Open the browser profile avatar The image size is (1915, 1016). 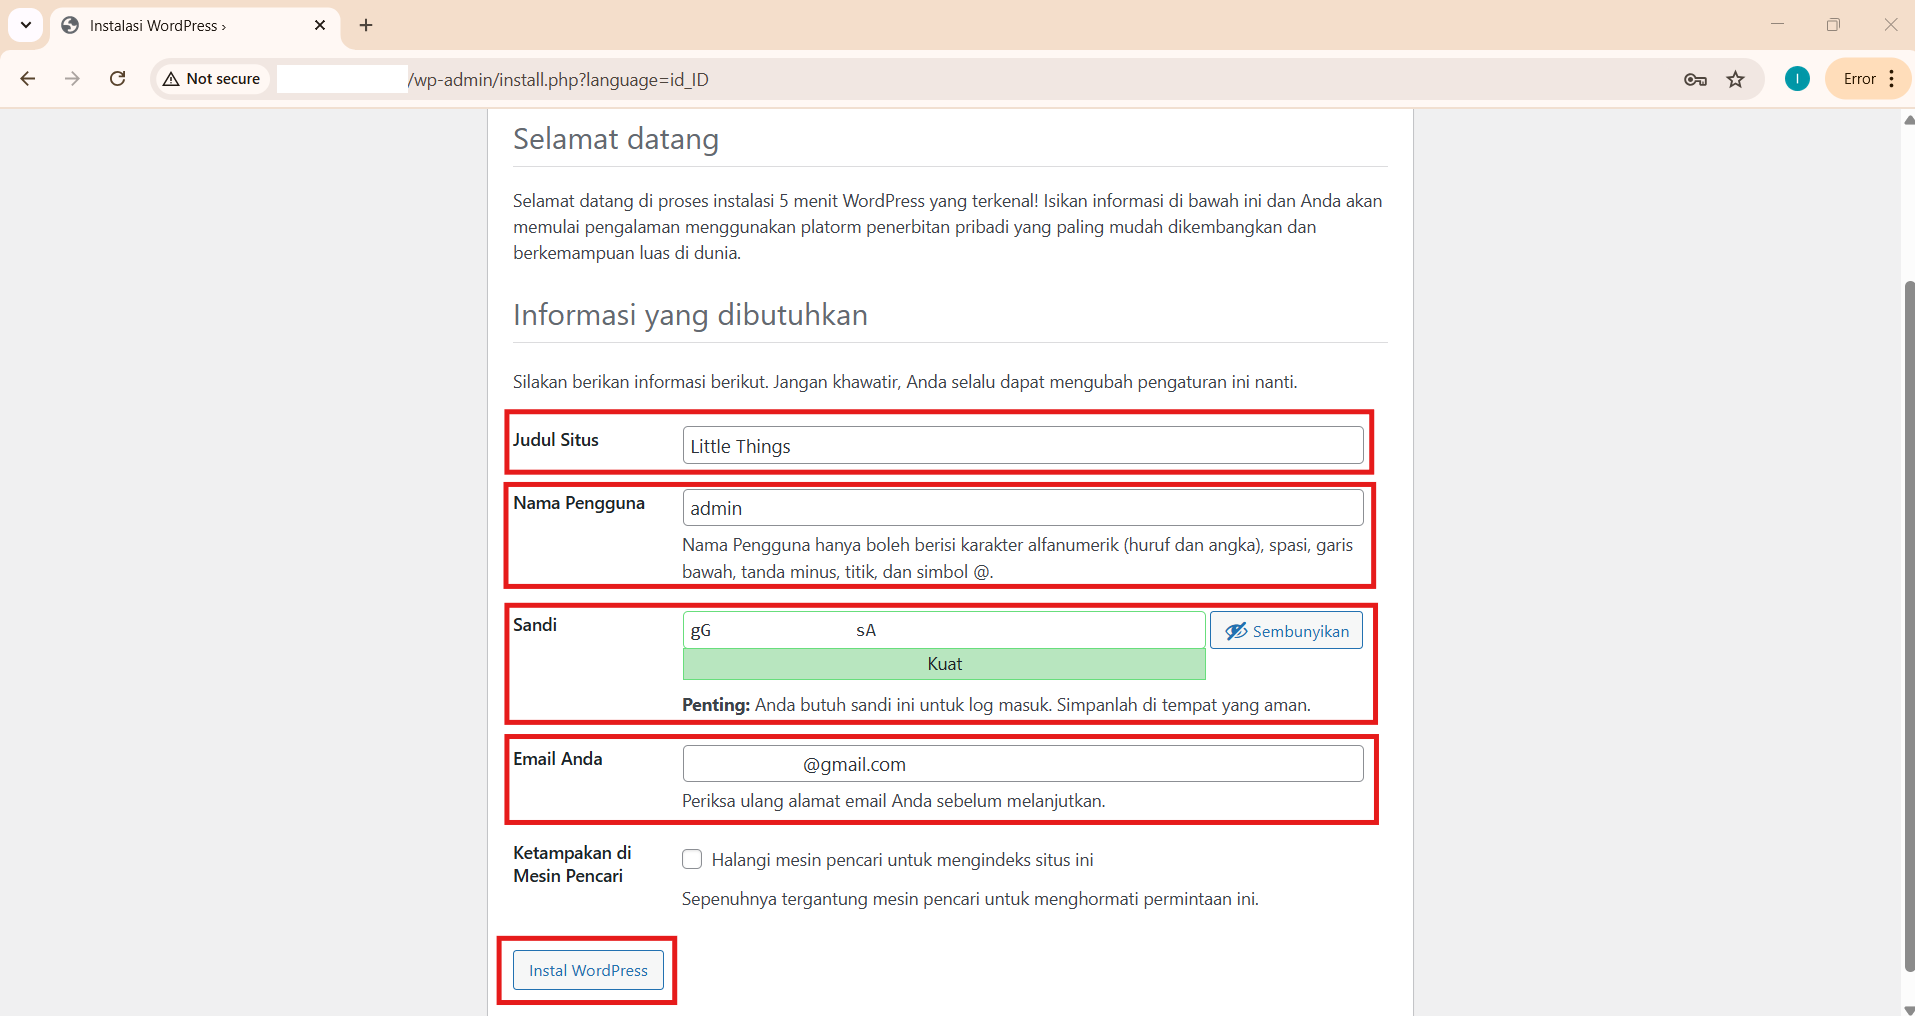coord(1797,78)
